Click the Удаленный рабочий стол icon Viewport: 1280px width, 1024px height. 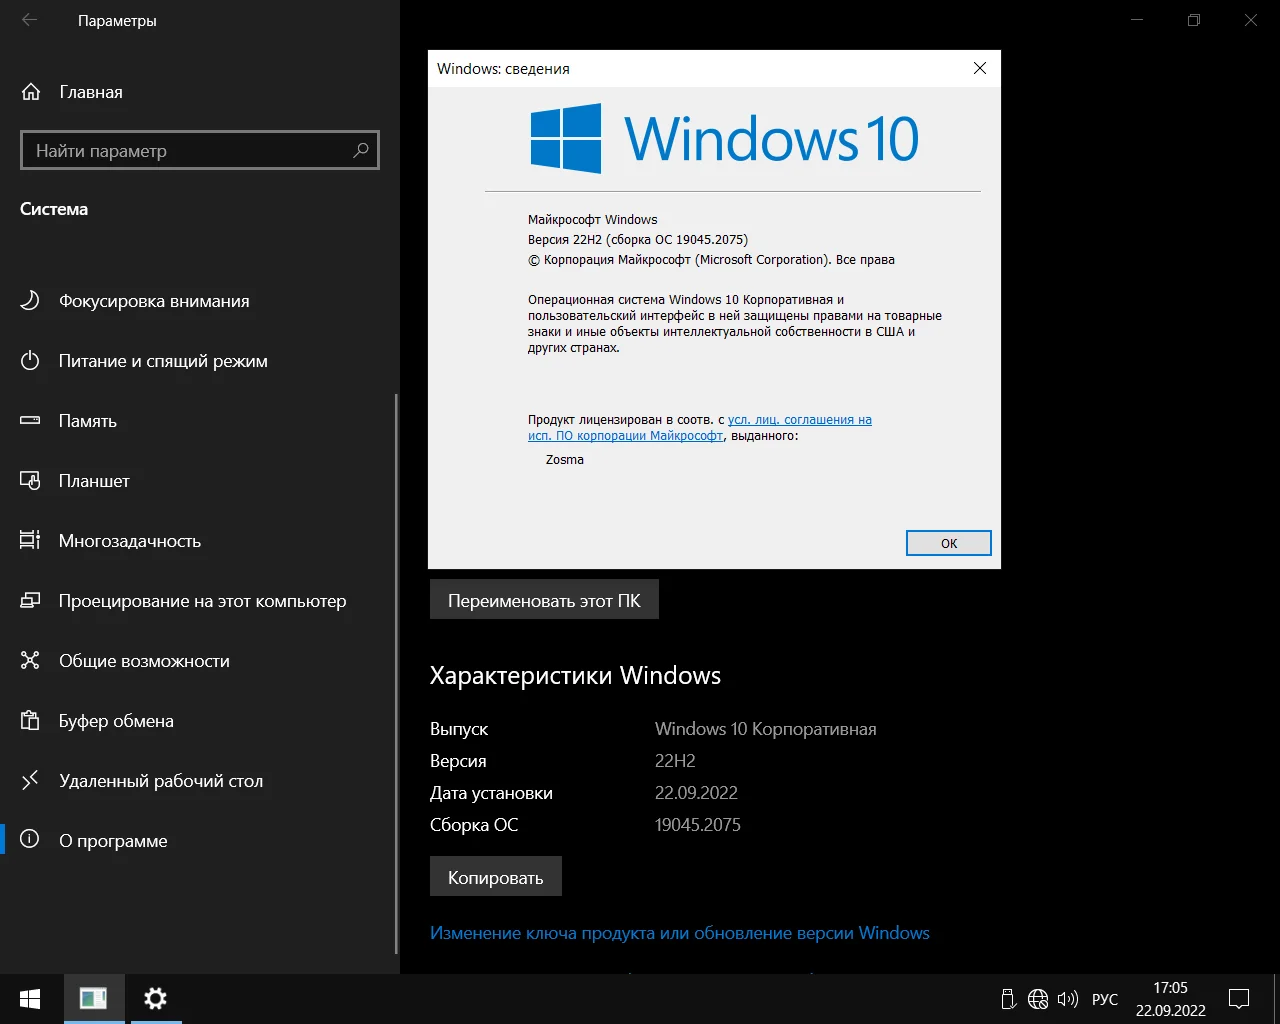30,780
